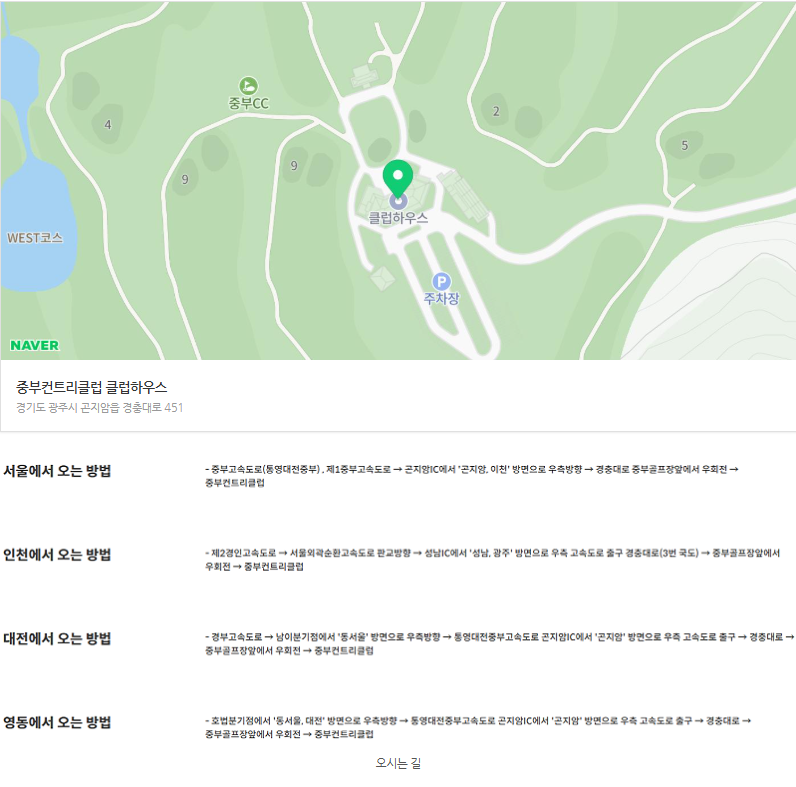
Task: Click the 중부CC golf flag icon
Action: 248,86
